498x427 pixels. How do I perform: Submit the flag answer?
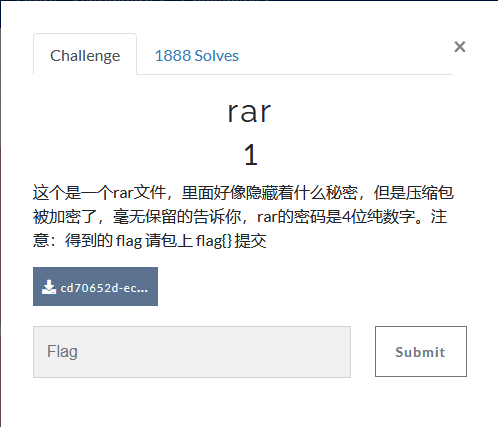tap(421, 352)
